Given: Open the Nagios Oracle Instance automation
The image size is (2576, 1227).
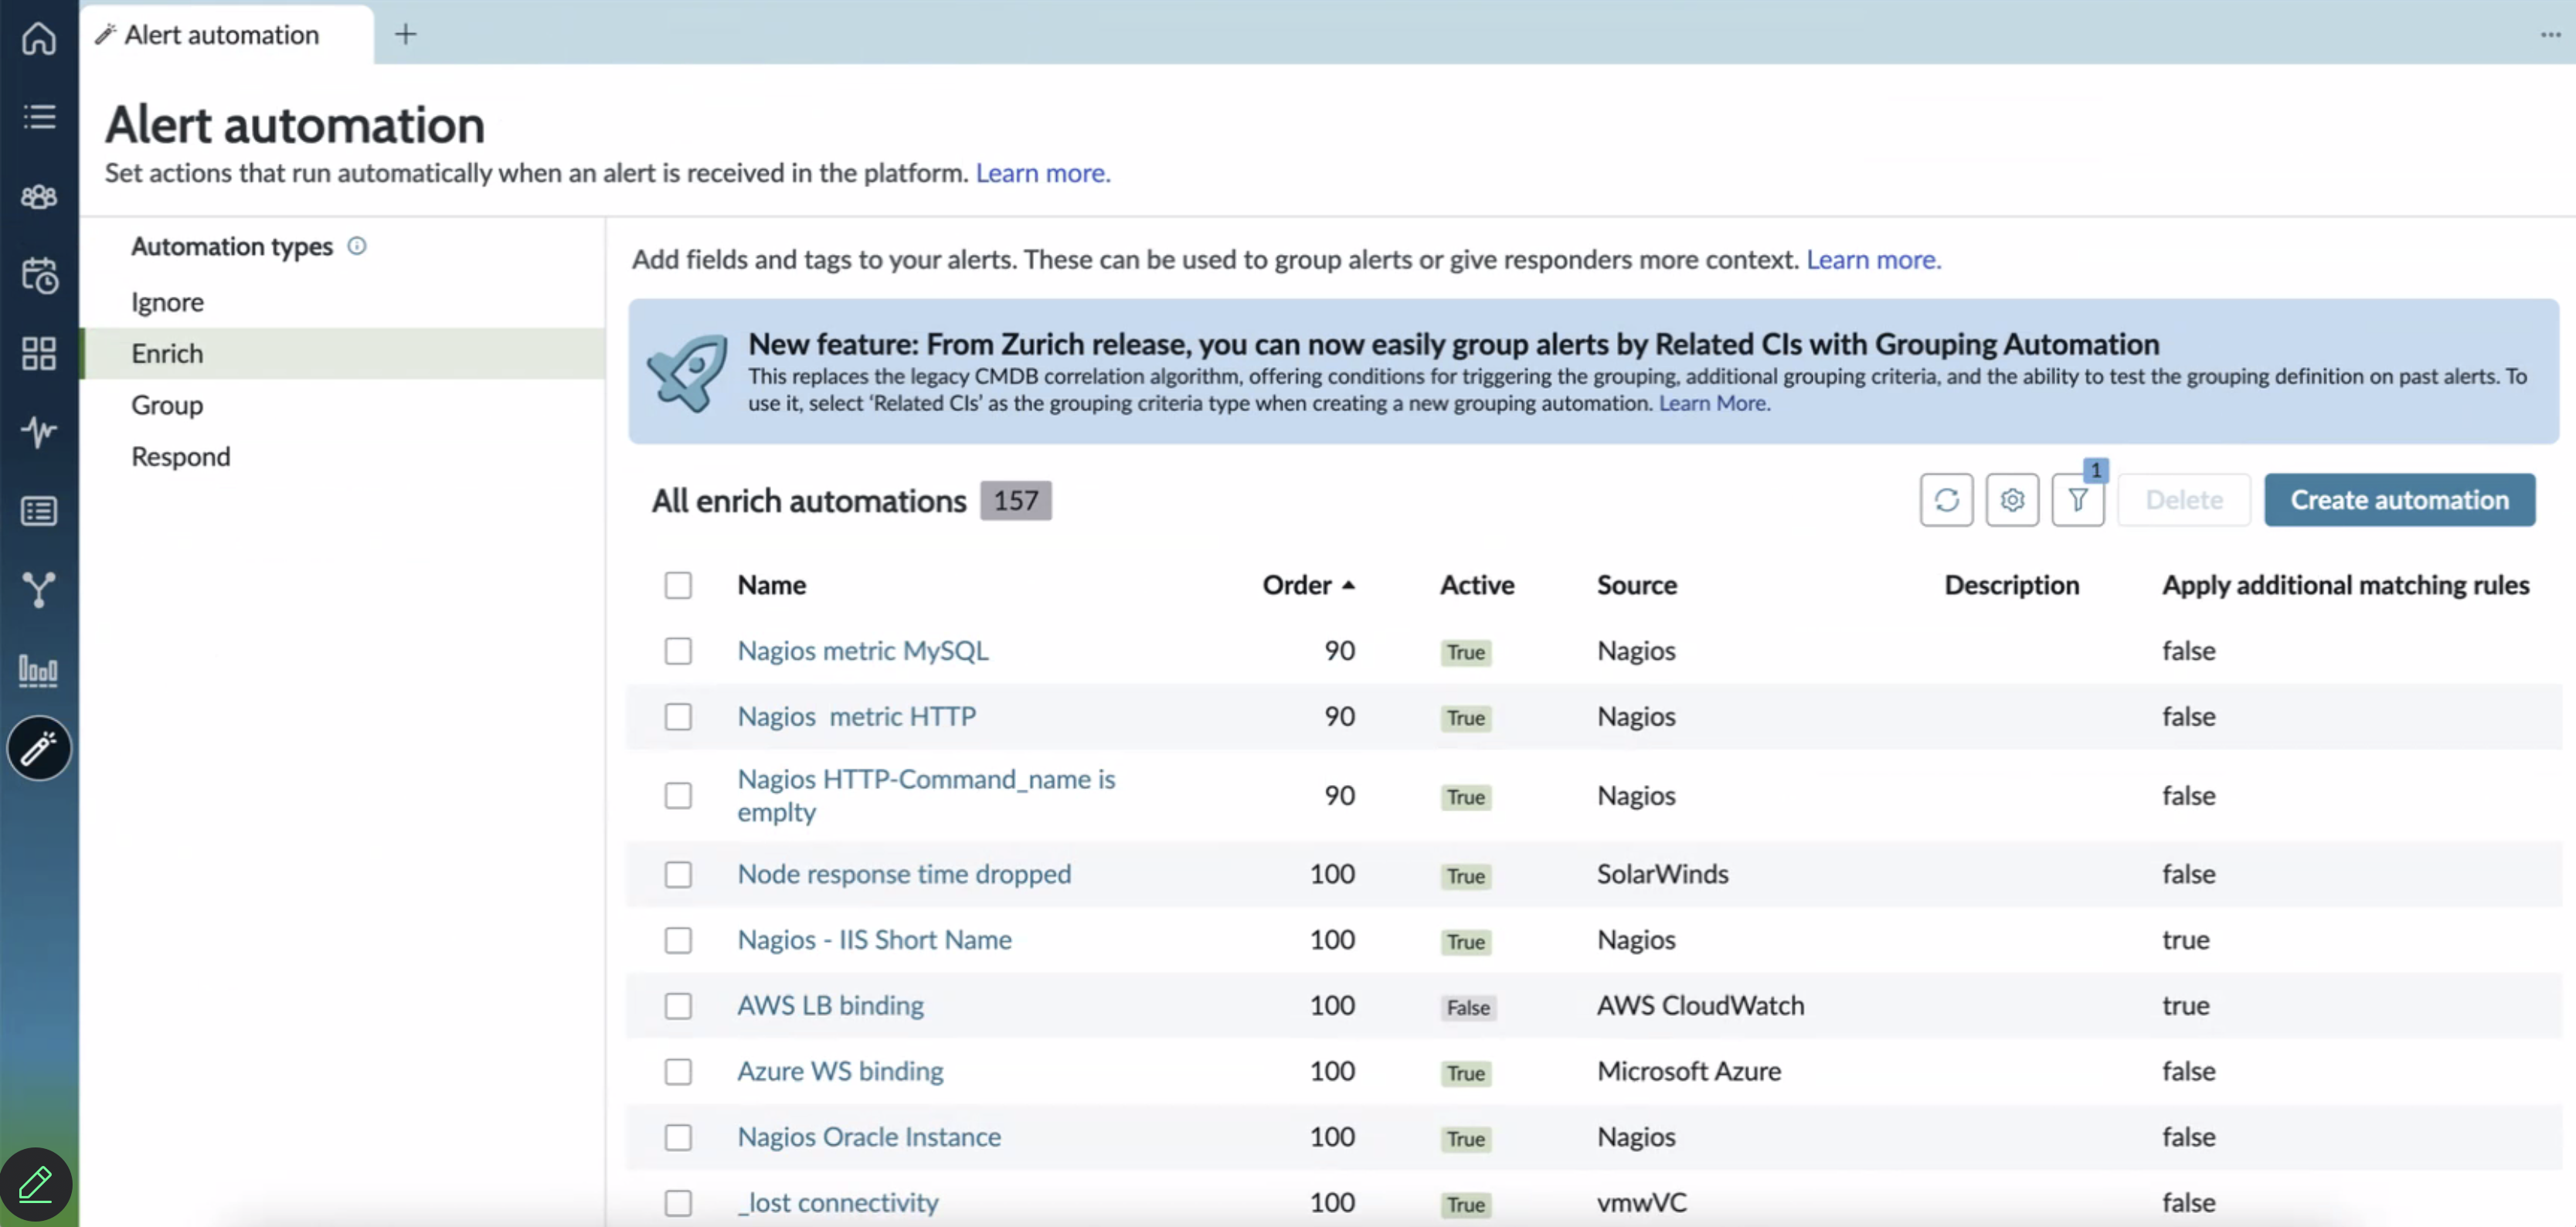Looking at the screenshot, I should click(869, 1138).
